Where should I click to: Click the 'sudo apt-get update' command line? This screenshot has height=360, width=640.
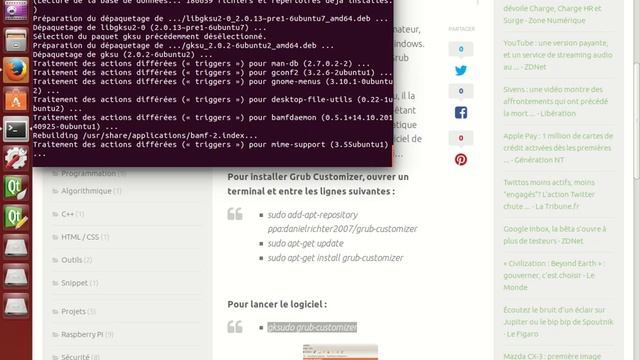[x=305, y=243]
